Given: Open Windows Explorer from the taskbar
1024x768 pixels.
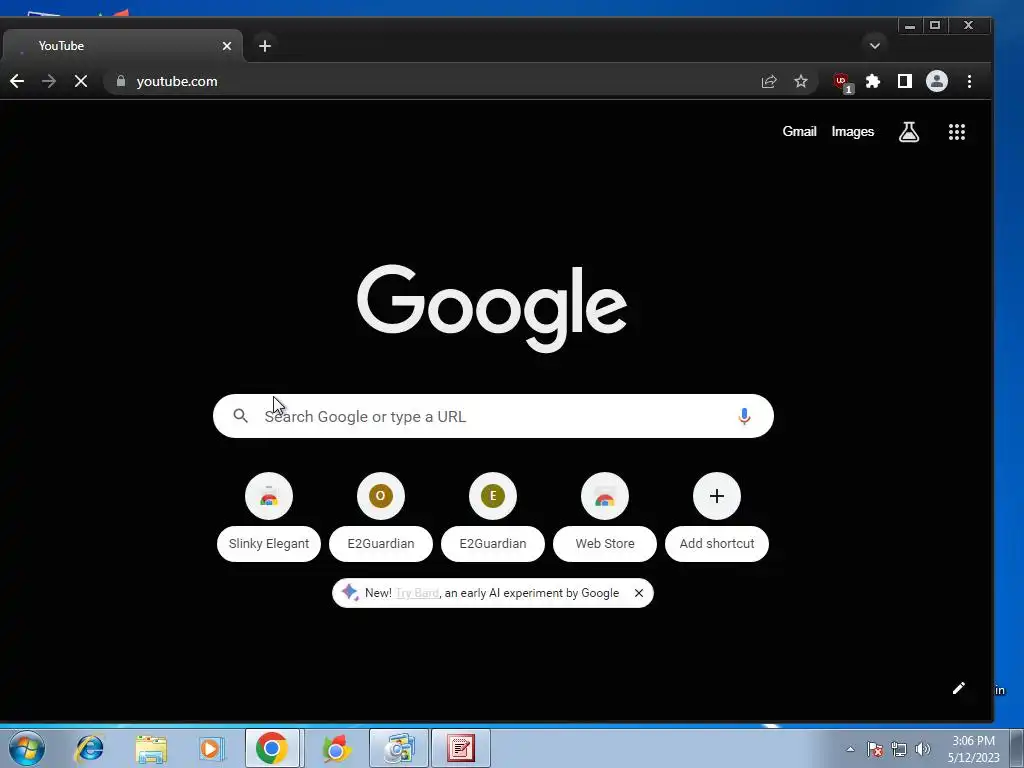Looking at the screenshot, I should 151,748.
